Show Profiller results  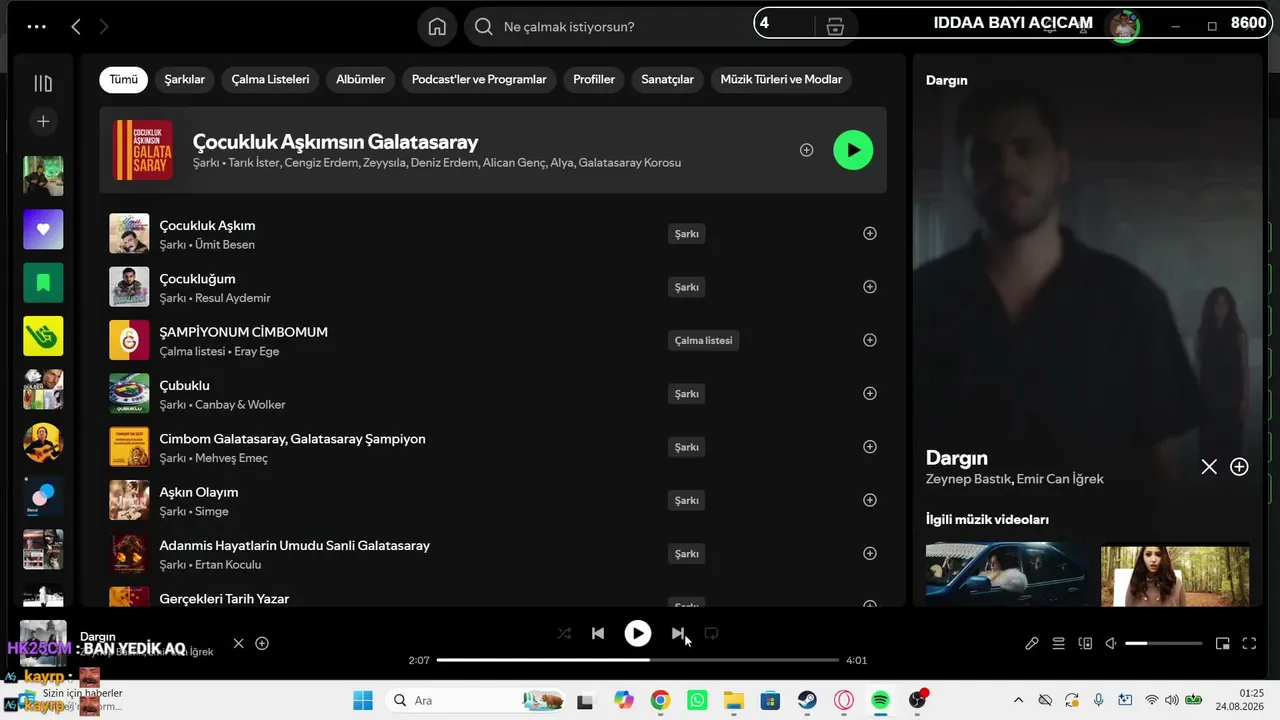(x=594, y=80)
